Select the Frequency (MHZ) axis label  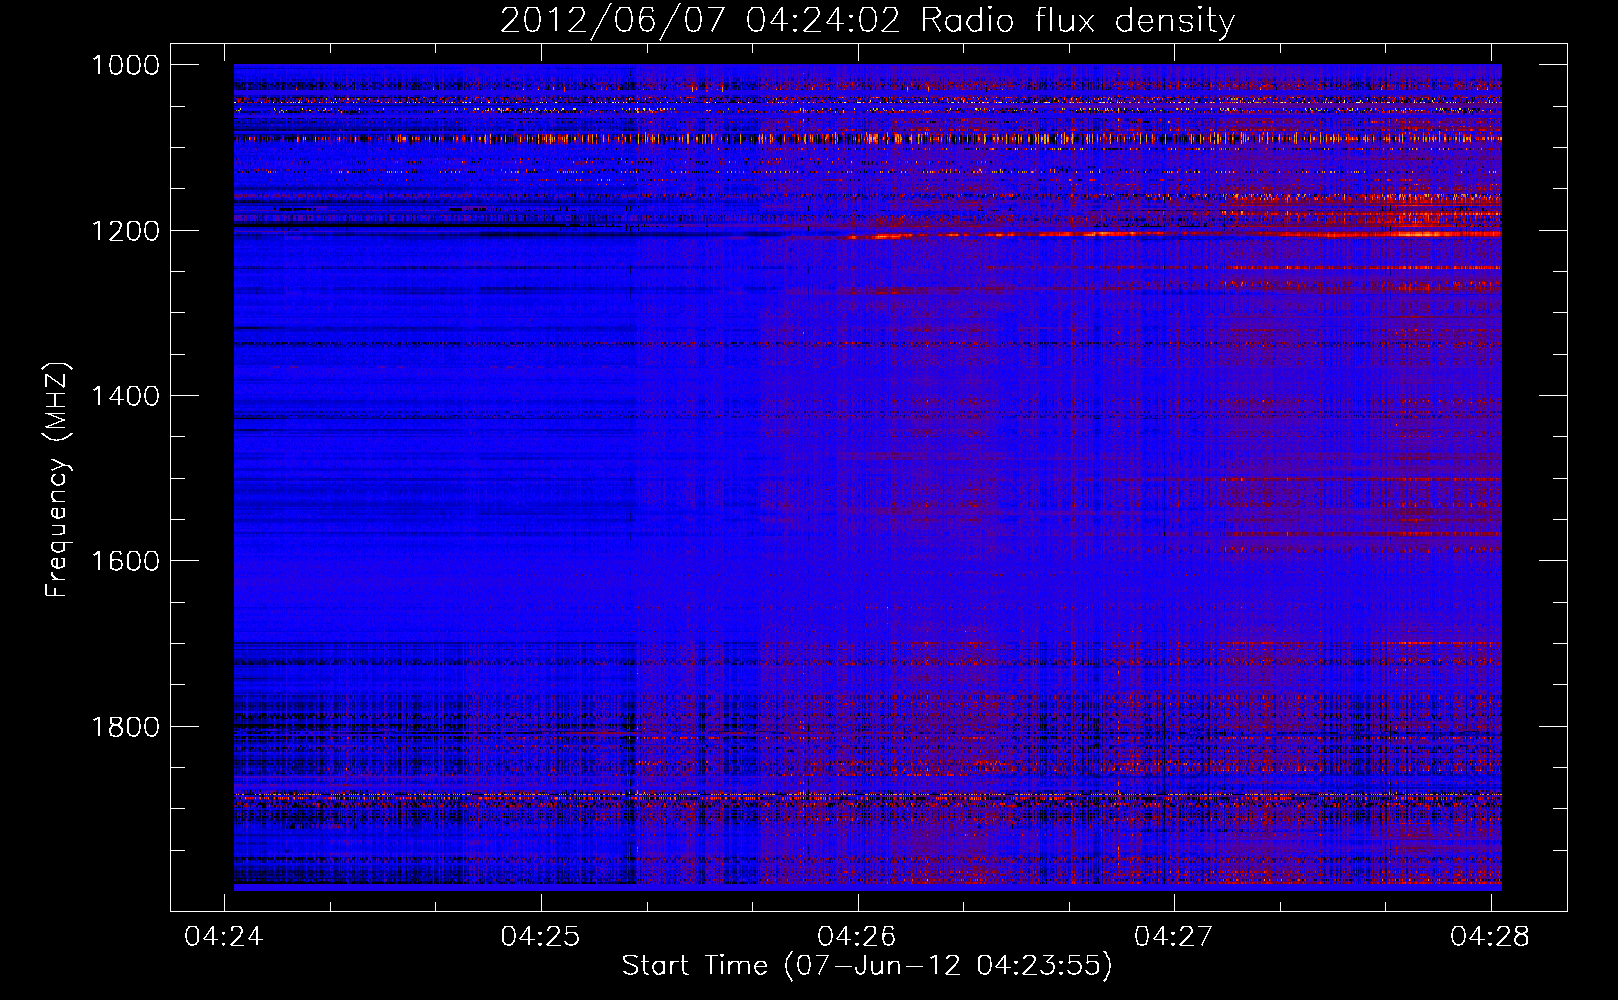coord(58,480)
